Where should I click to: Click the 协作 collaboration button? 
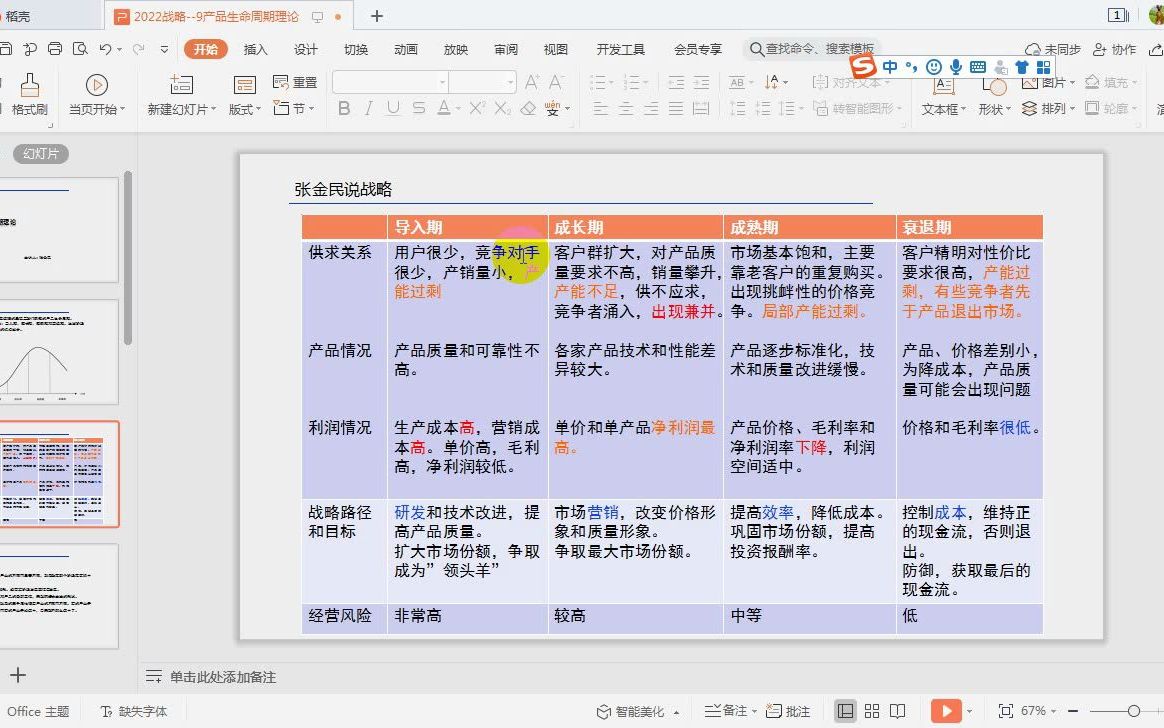pos(1119,47)
